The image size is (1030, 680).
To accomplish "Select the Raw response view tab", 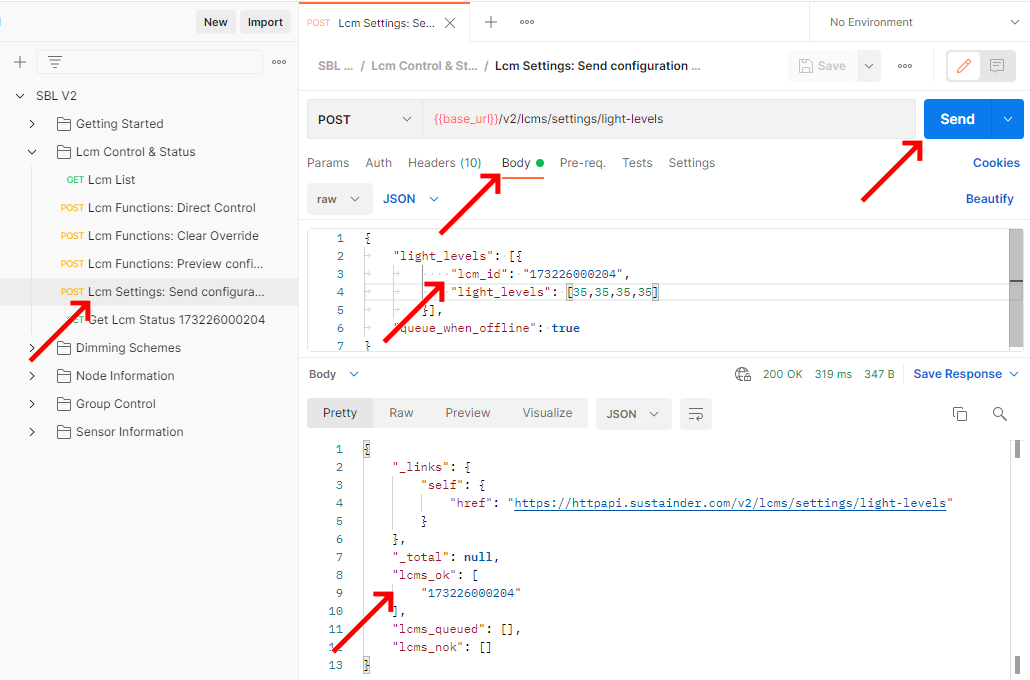I will (401, 413).
